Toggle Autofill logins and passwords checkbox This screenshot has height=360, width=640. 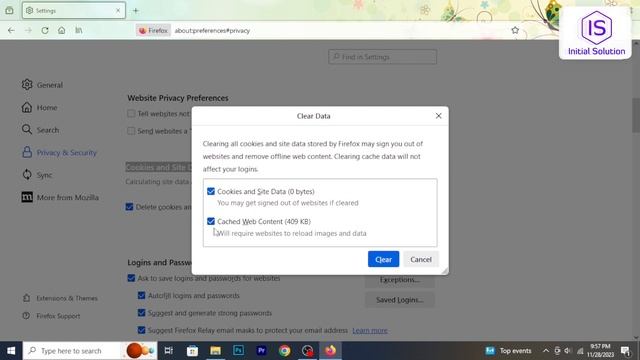tap(142, 296)
